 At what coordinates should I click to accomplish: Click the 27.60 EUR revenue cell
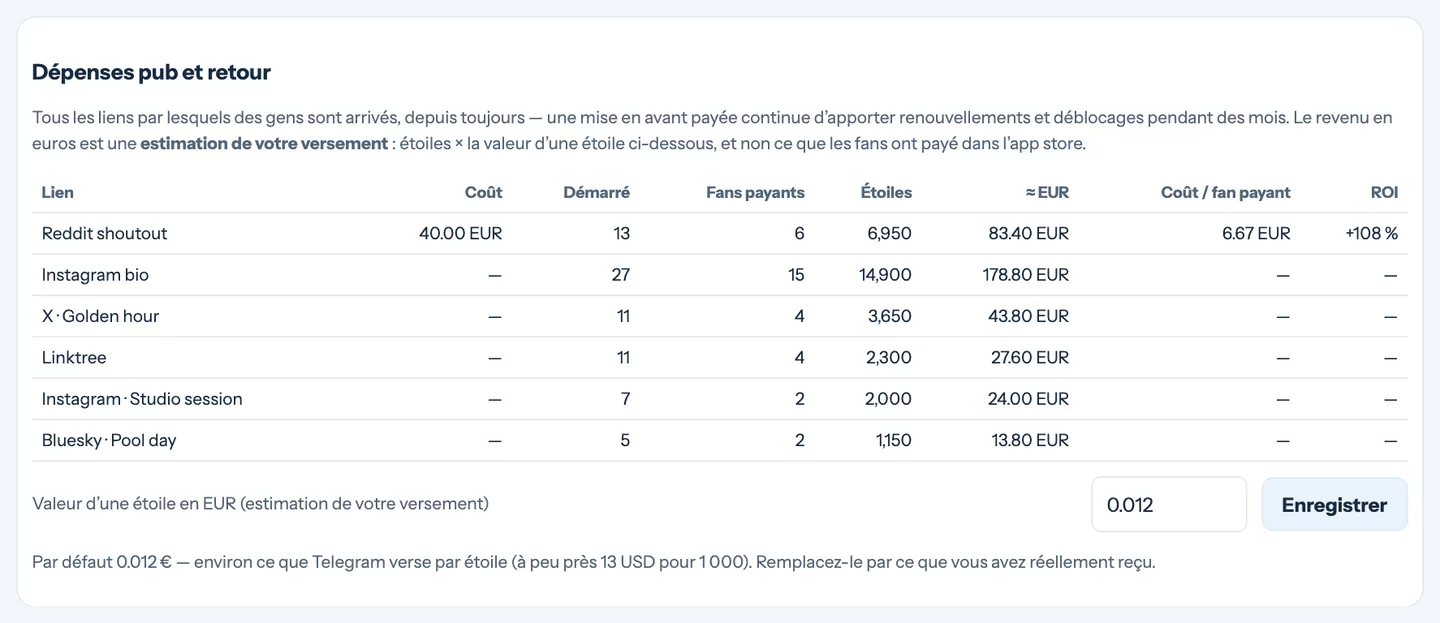point(1031,357)
